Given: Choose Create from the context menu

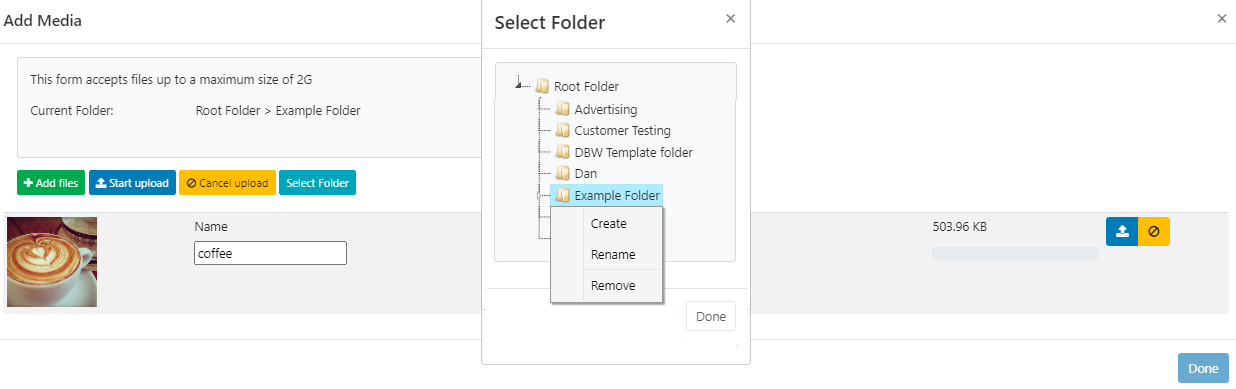Looking at the screenshot, I should point(607,223).
